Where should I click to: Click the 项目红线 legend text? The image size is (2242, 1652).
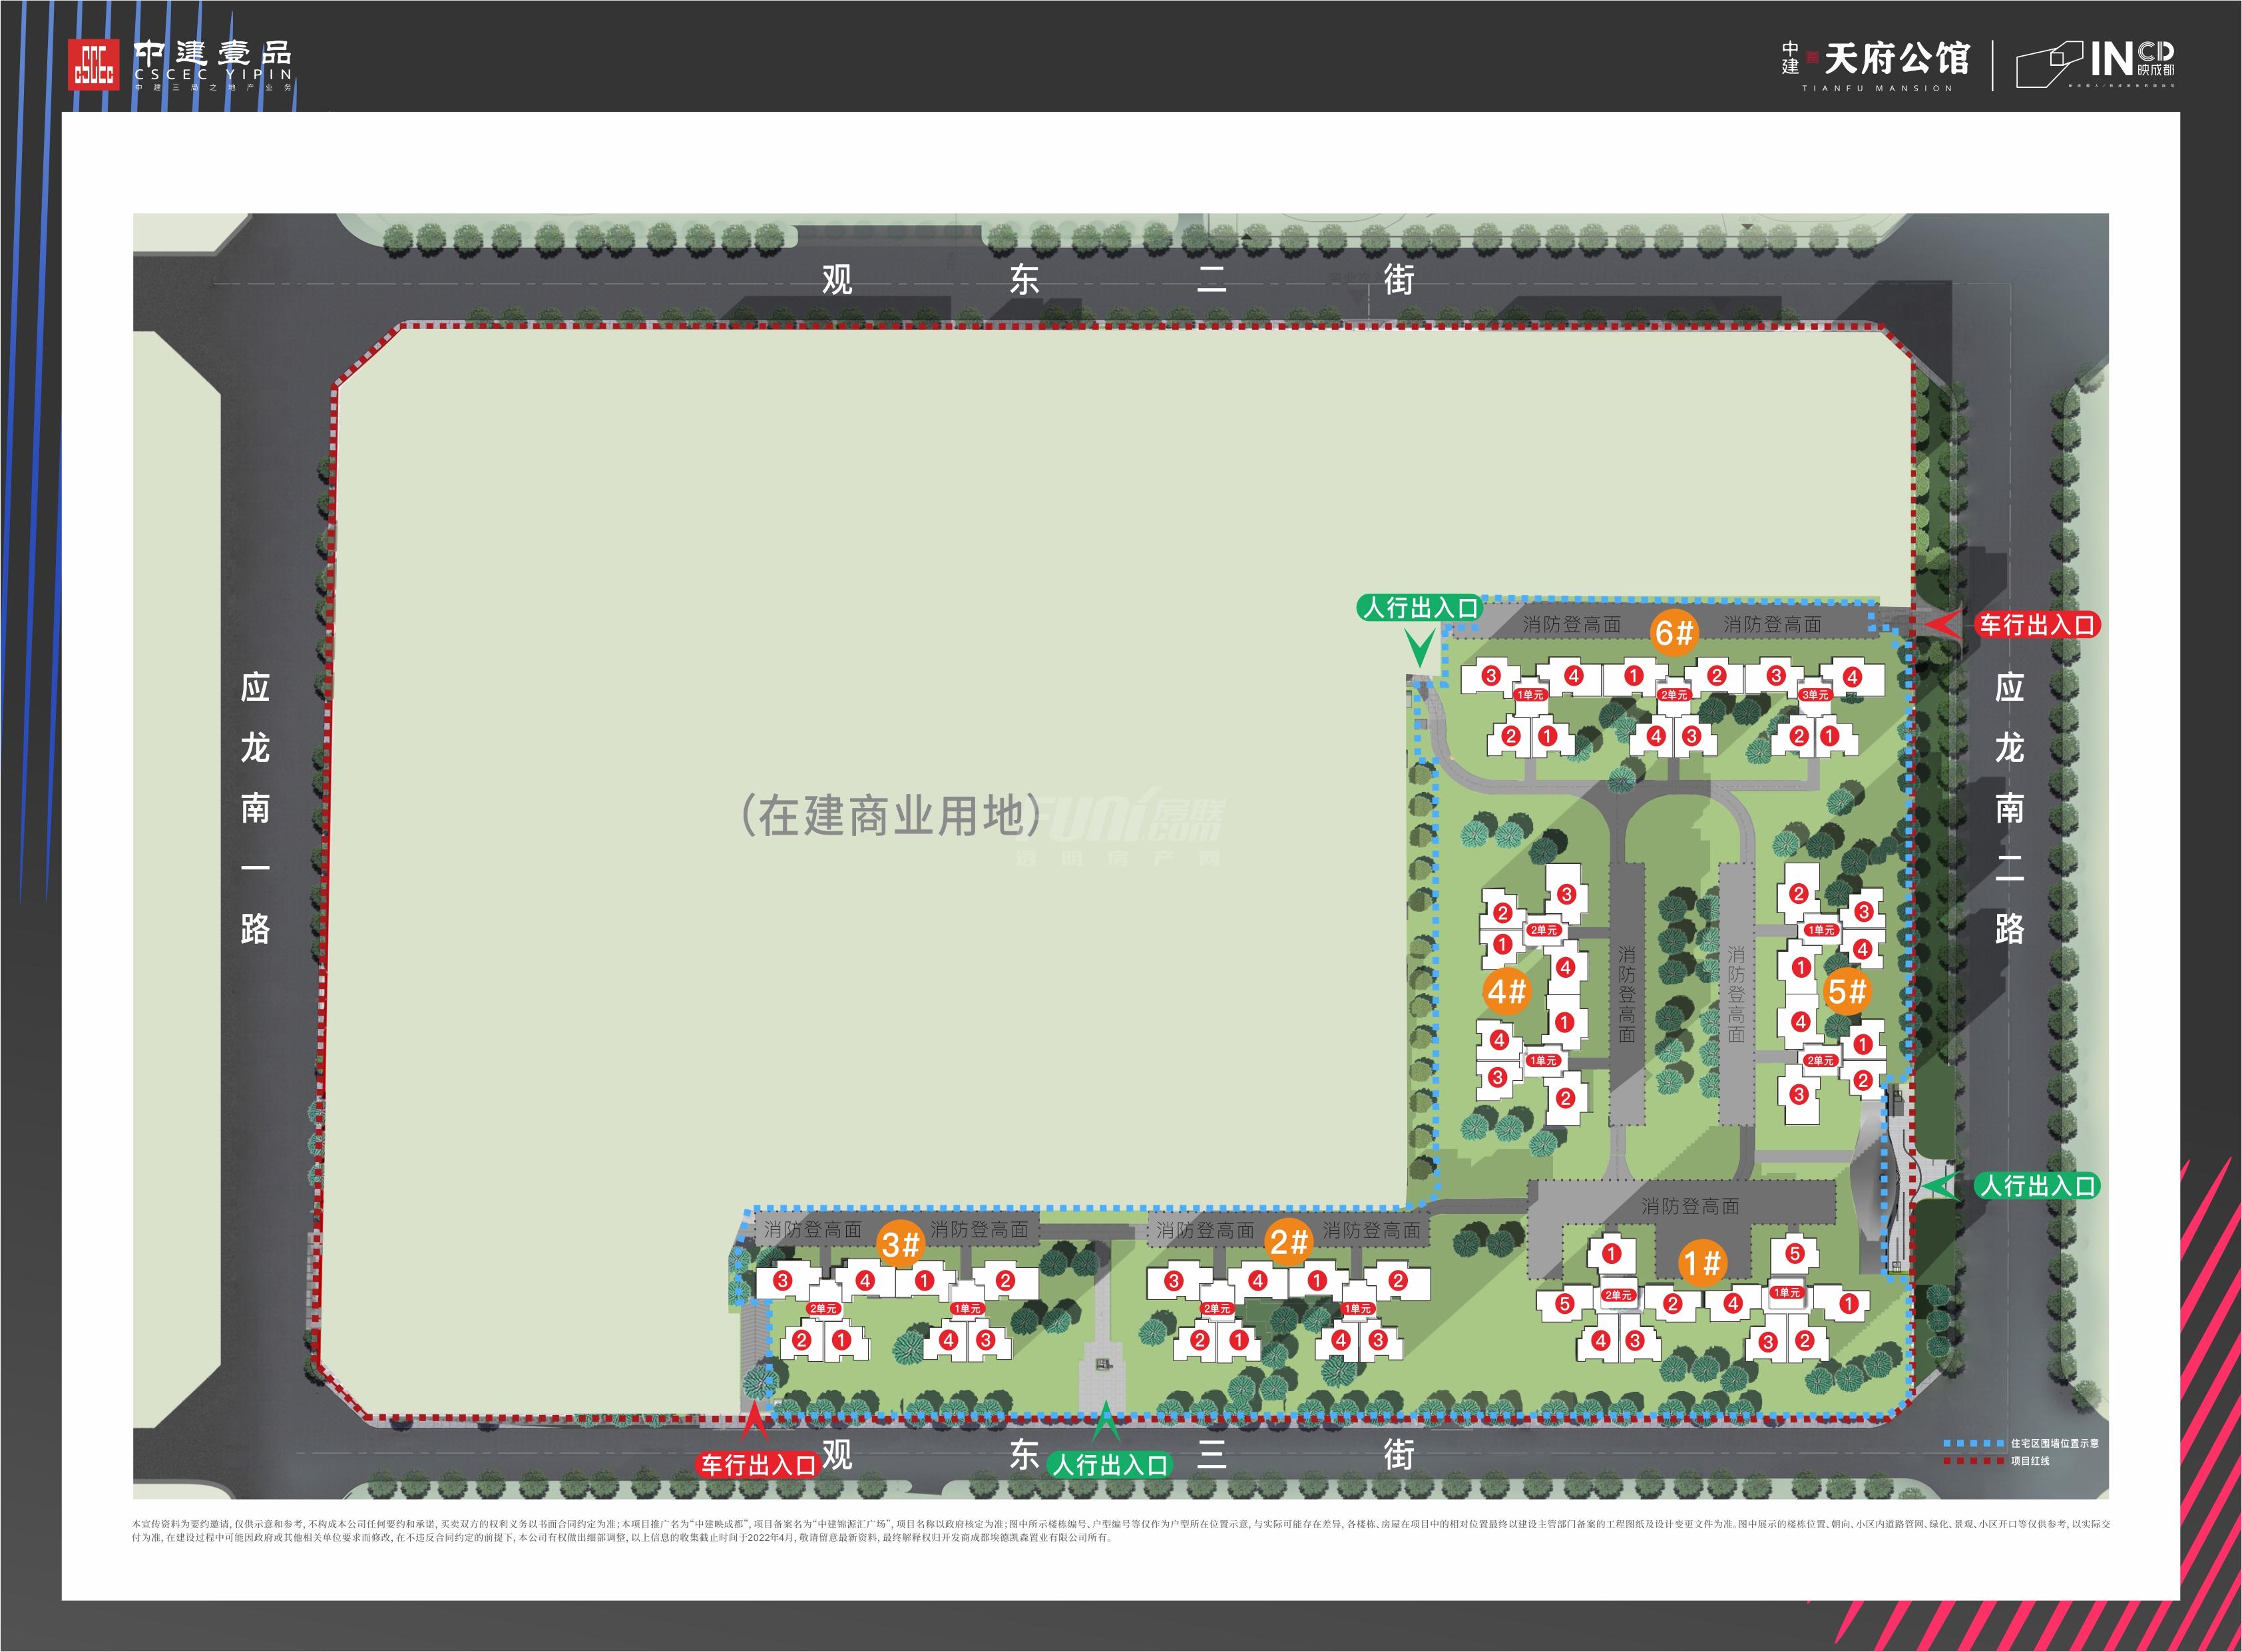(2030, 1461)
